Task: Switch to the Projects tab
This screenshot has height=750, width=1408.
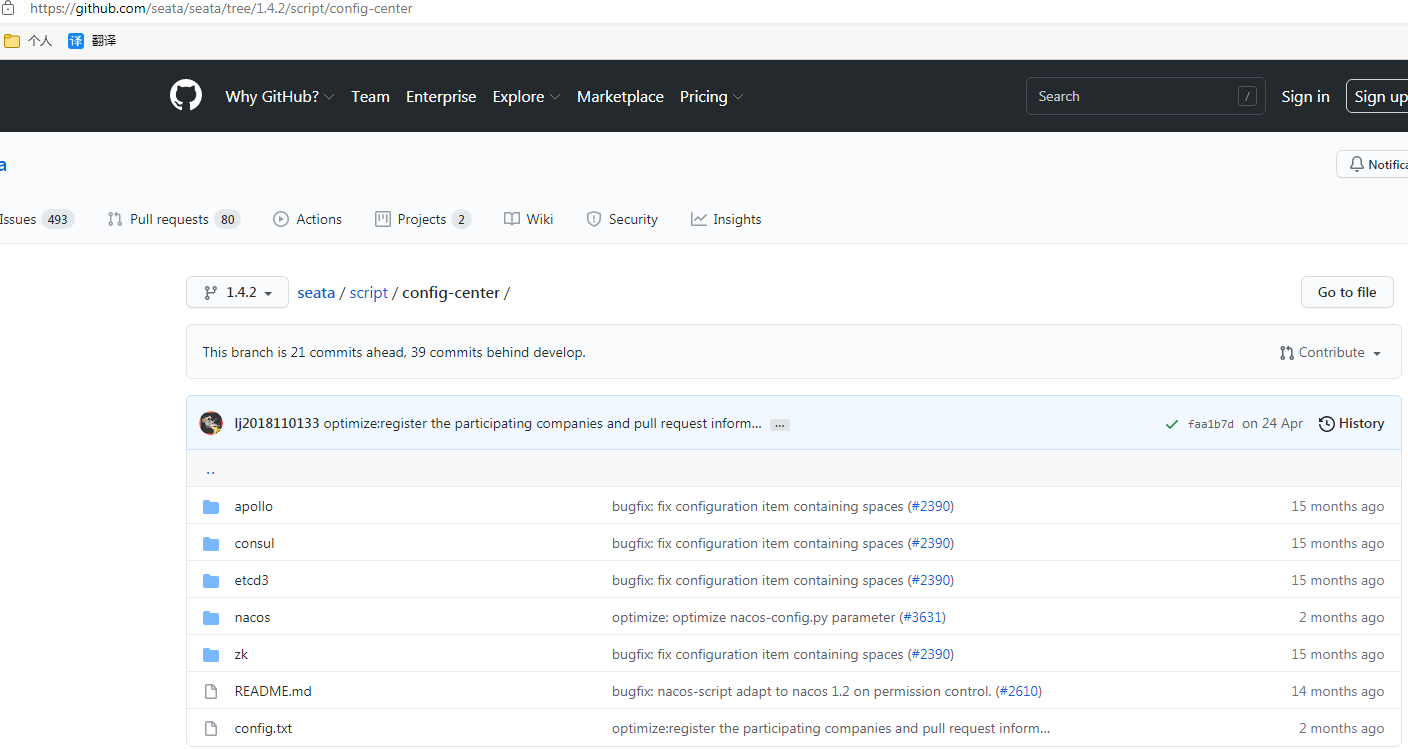Action: 423,219
